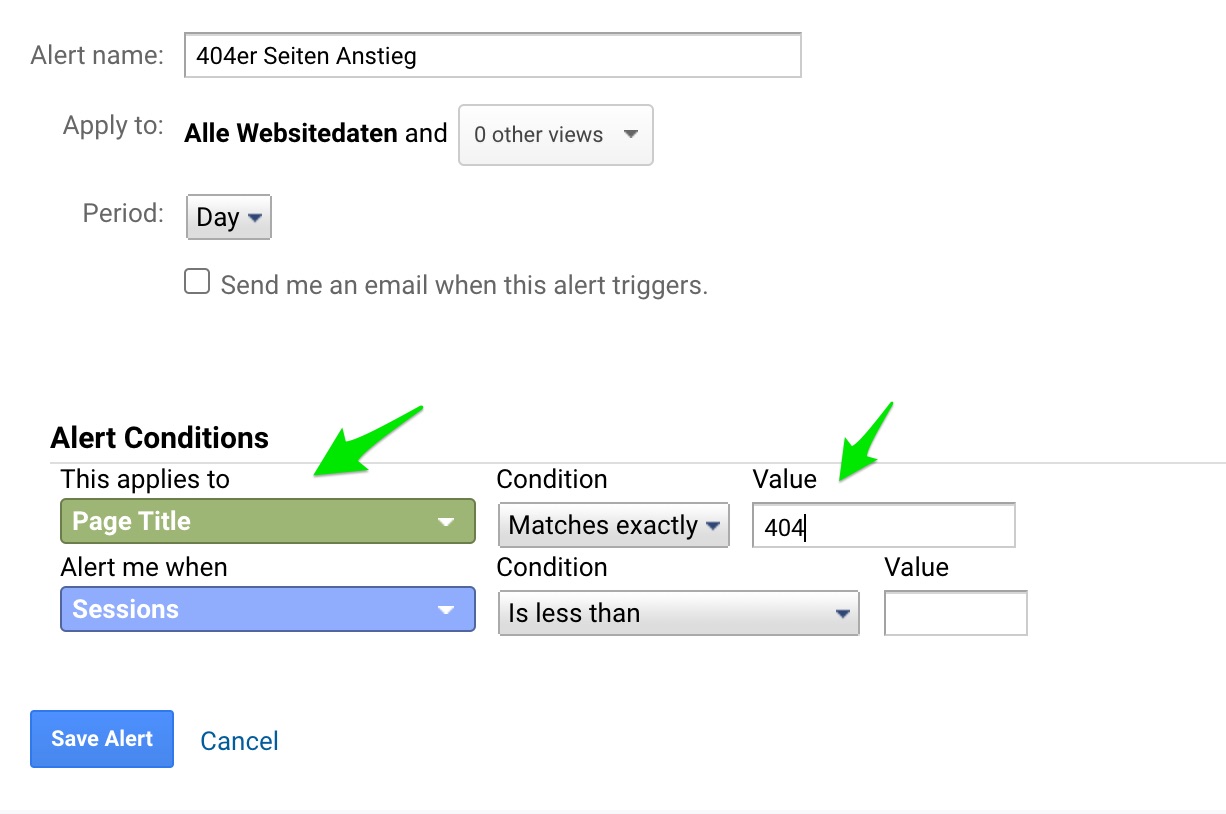The width and height of the screenshot is (1226, 814).
Task: Click the empty Value field for Sessions
Action: coord(955,613)
